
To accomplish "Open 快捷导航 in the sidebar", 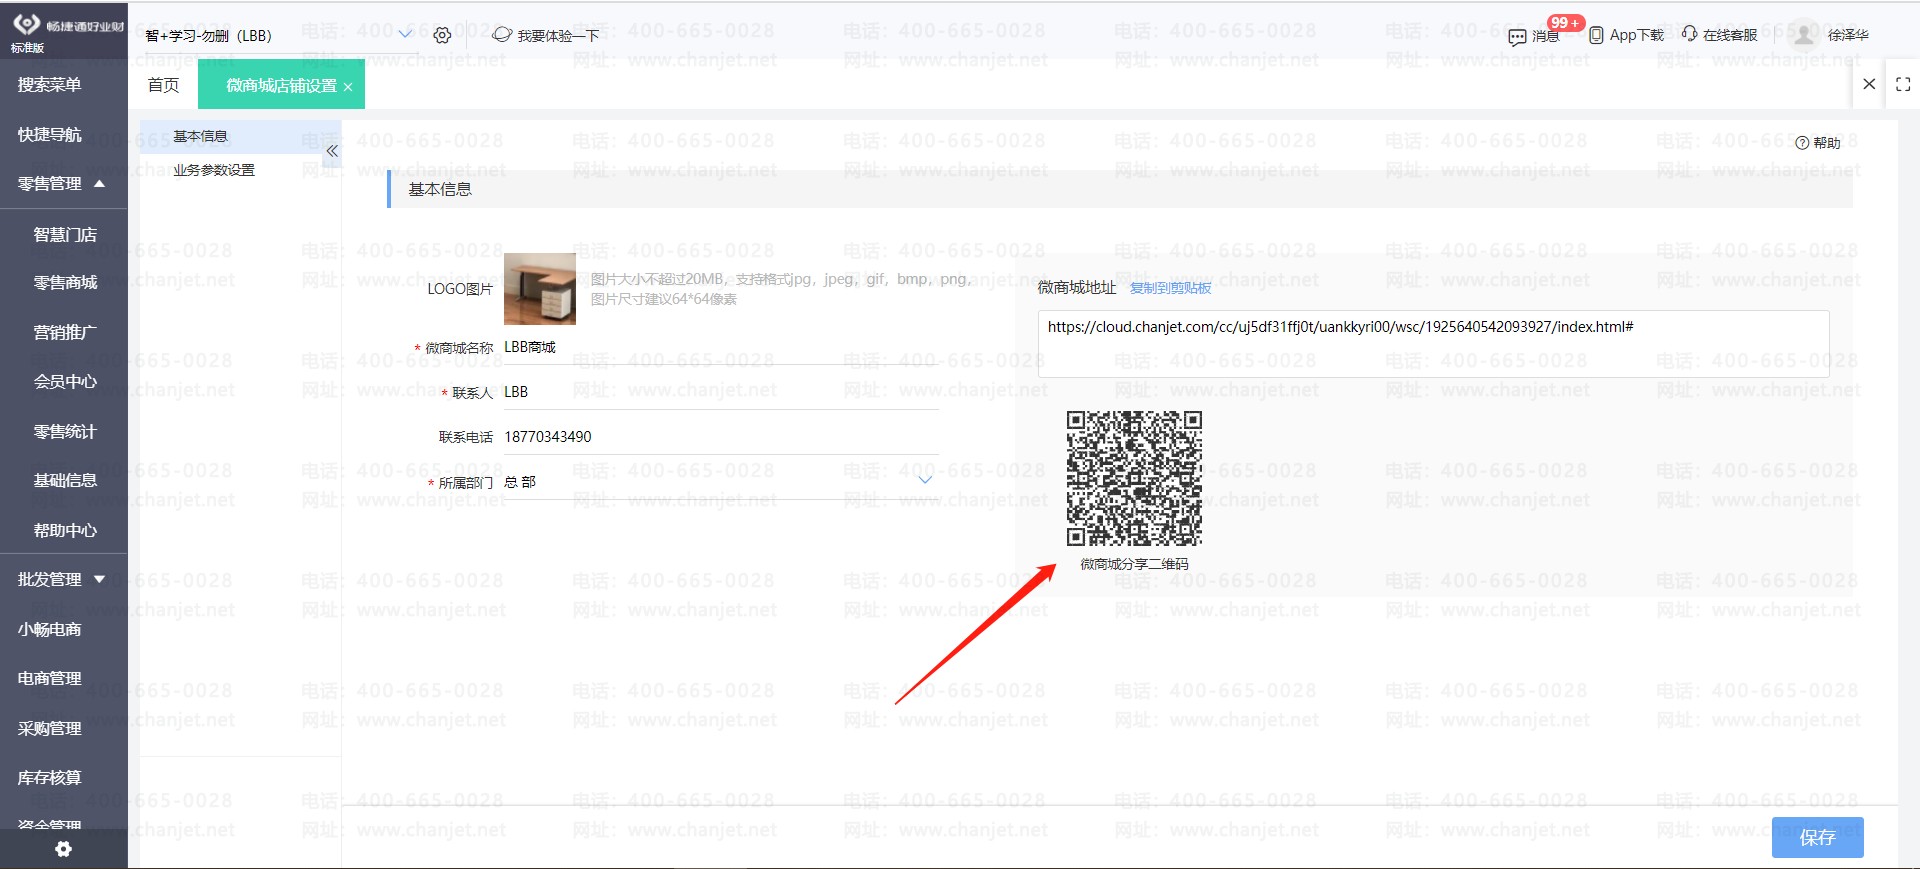I will point(49,134).
